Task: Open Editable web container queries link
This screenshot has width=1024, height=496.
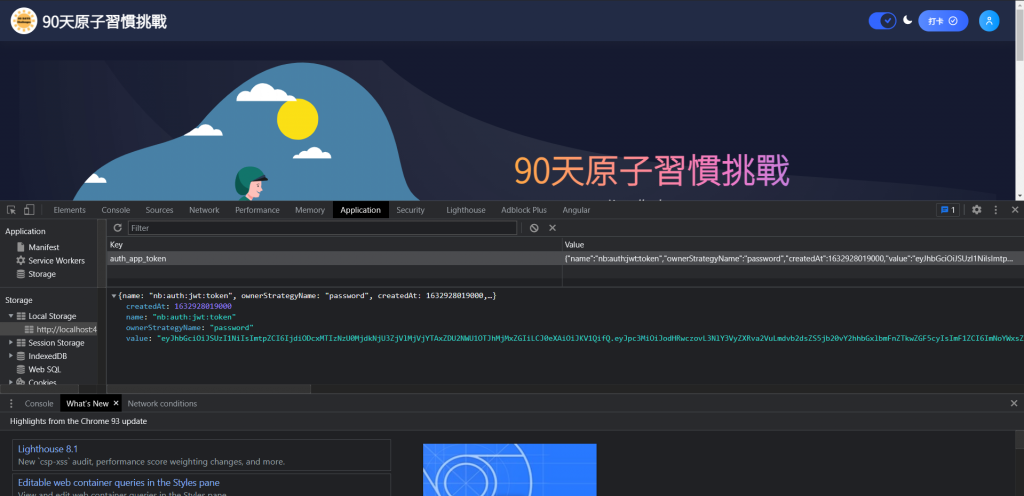Action: pyautogui.click(x=119, y=483)
